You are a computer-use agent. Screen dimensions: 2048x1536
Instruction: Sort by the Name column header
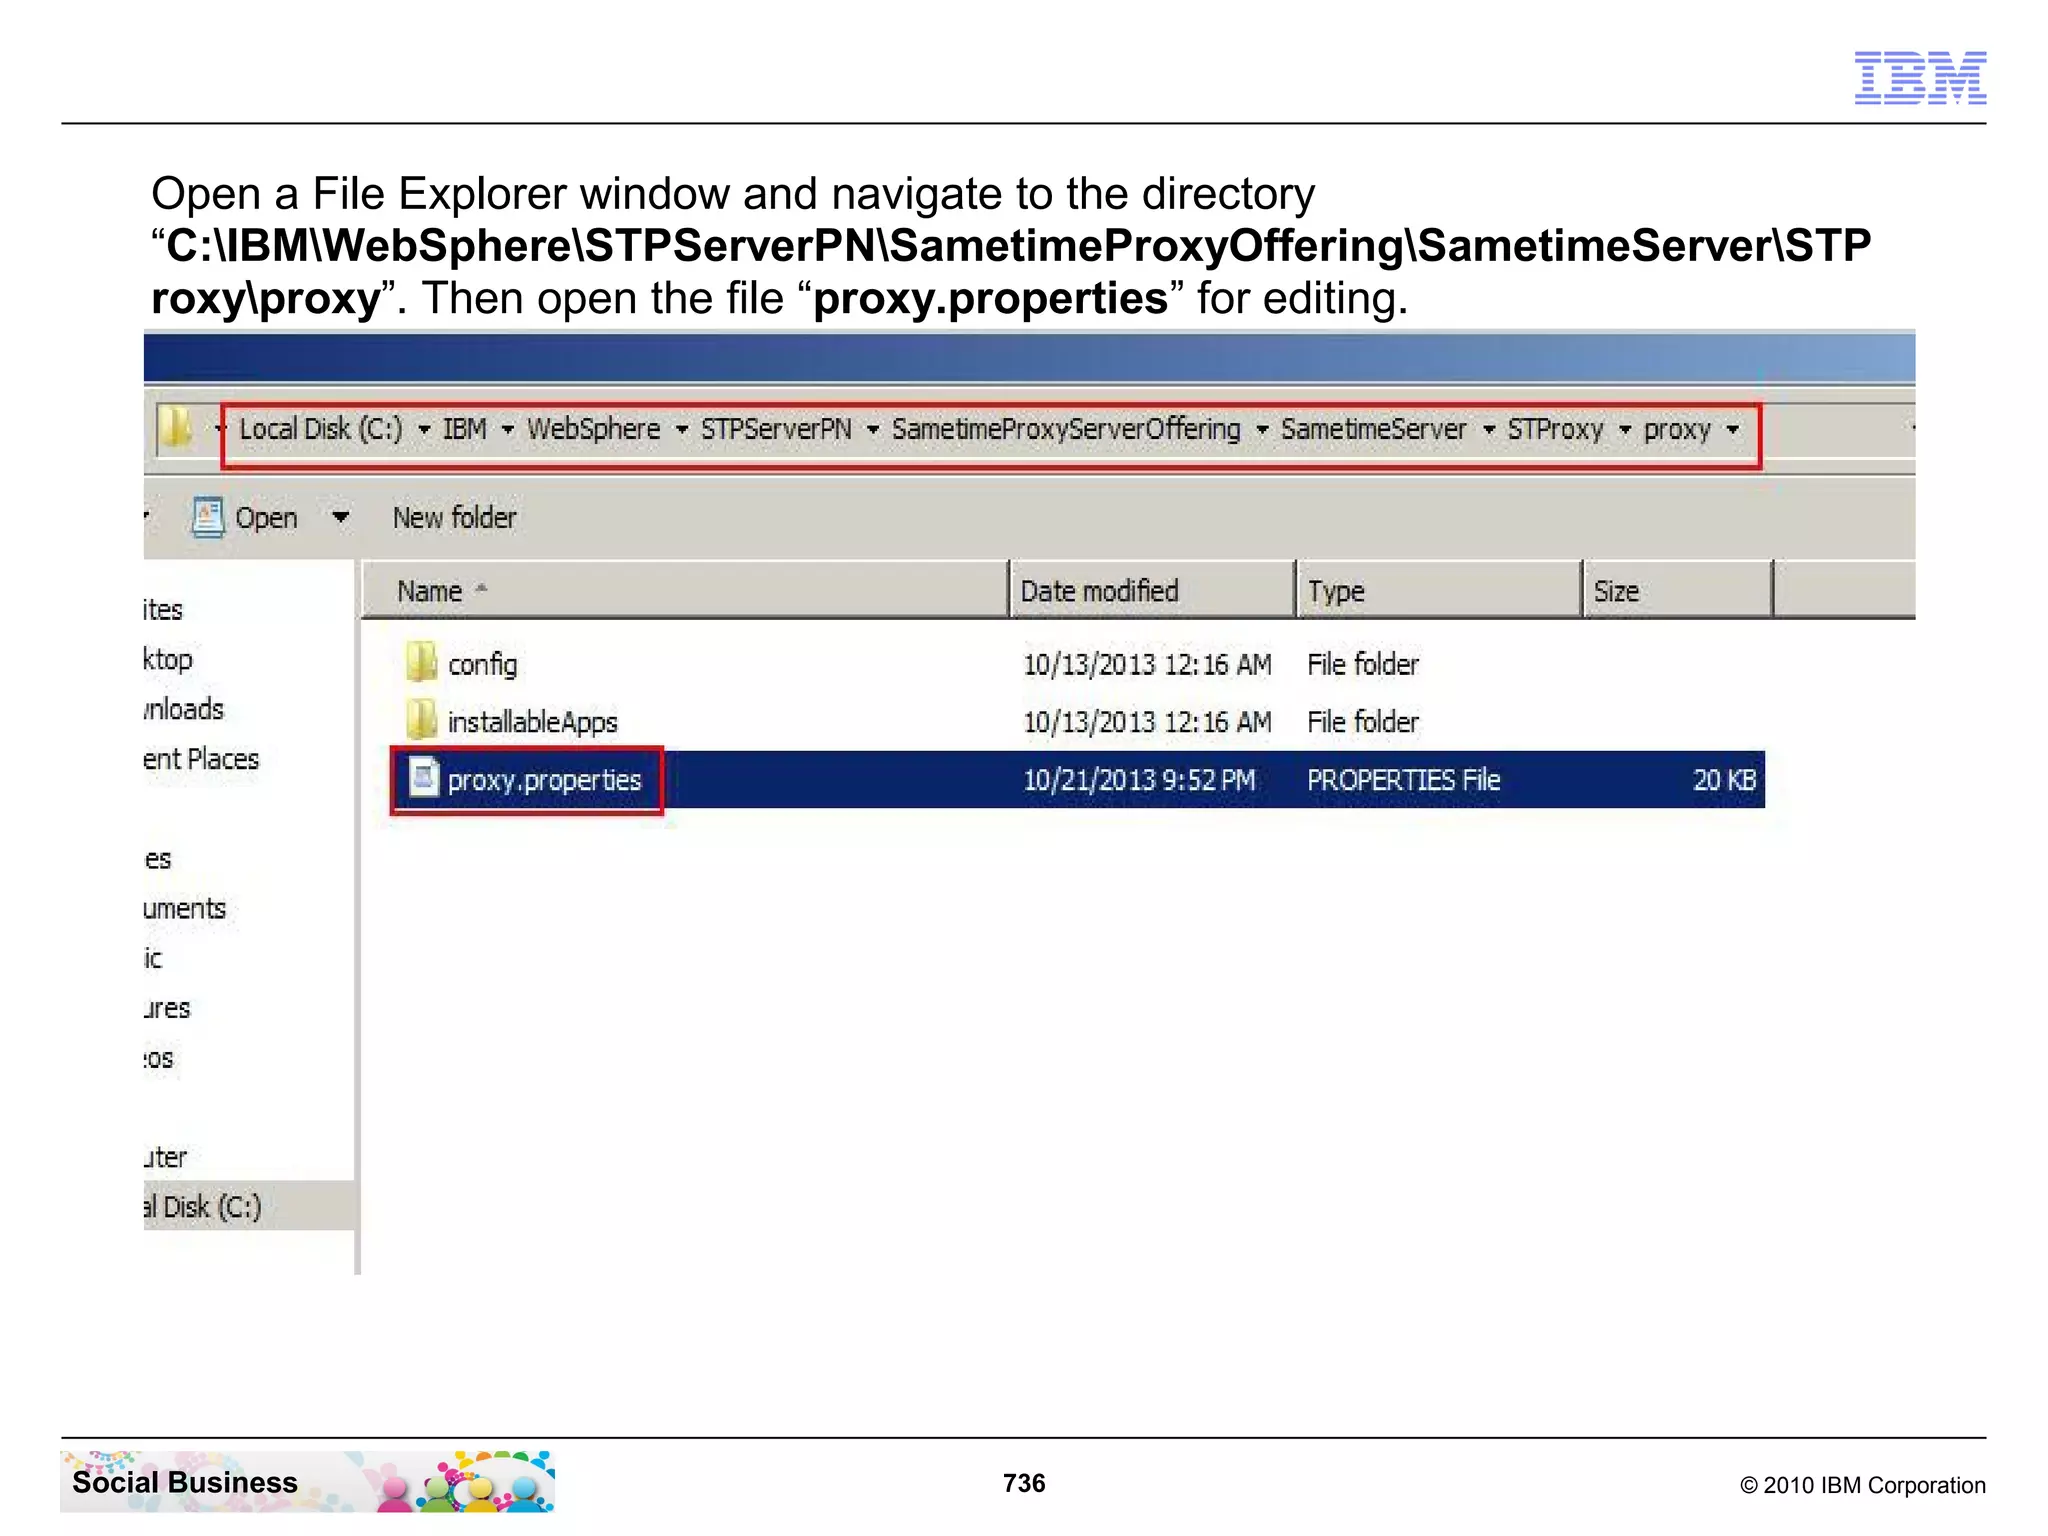pos(684,590)
